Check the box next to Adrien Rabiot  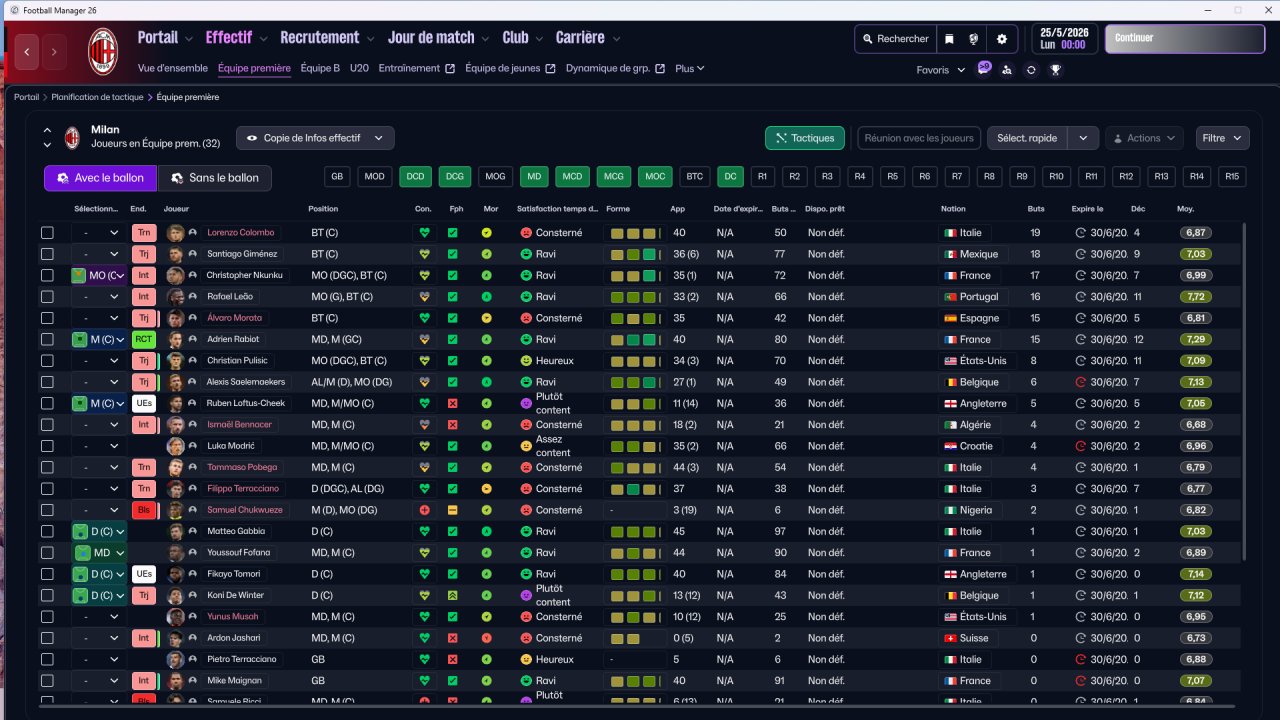[47, 340]
